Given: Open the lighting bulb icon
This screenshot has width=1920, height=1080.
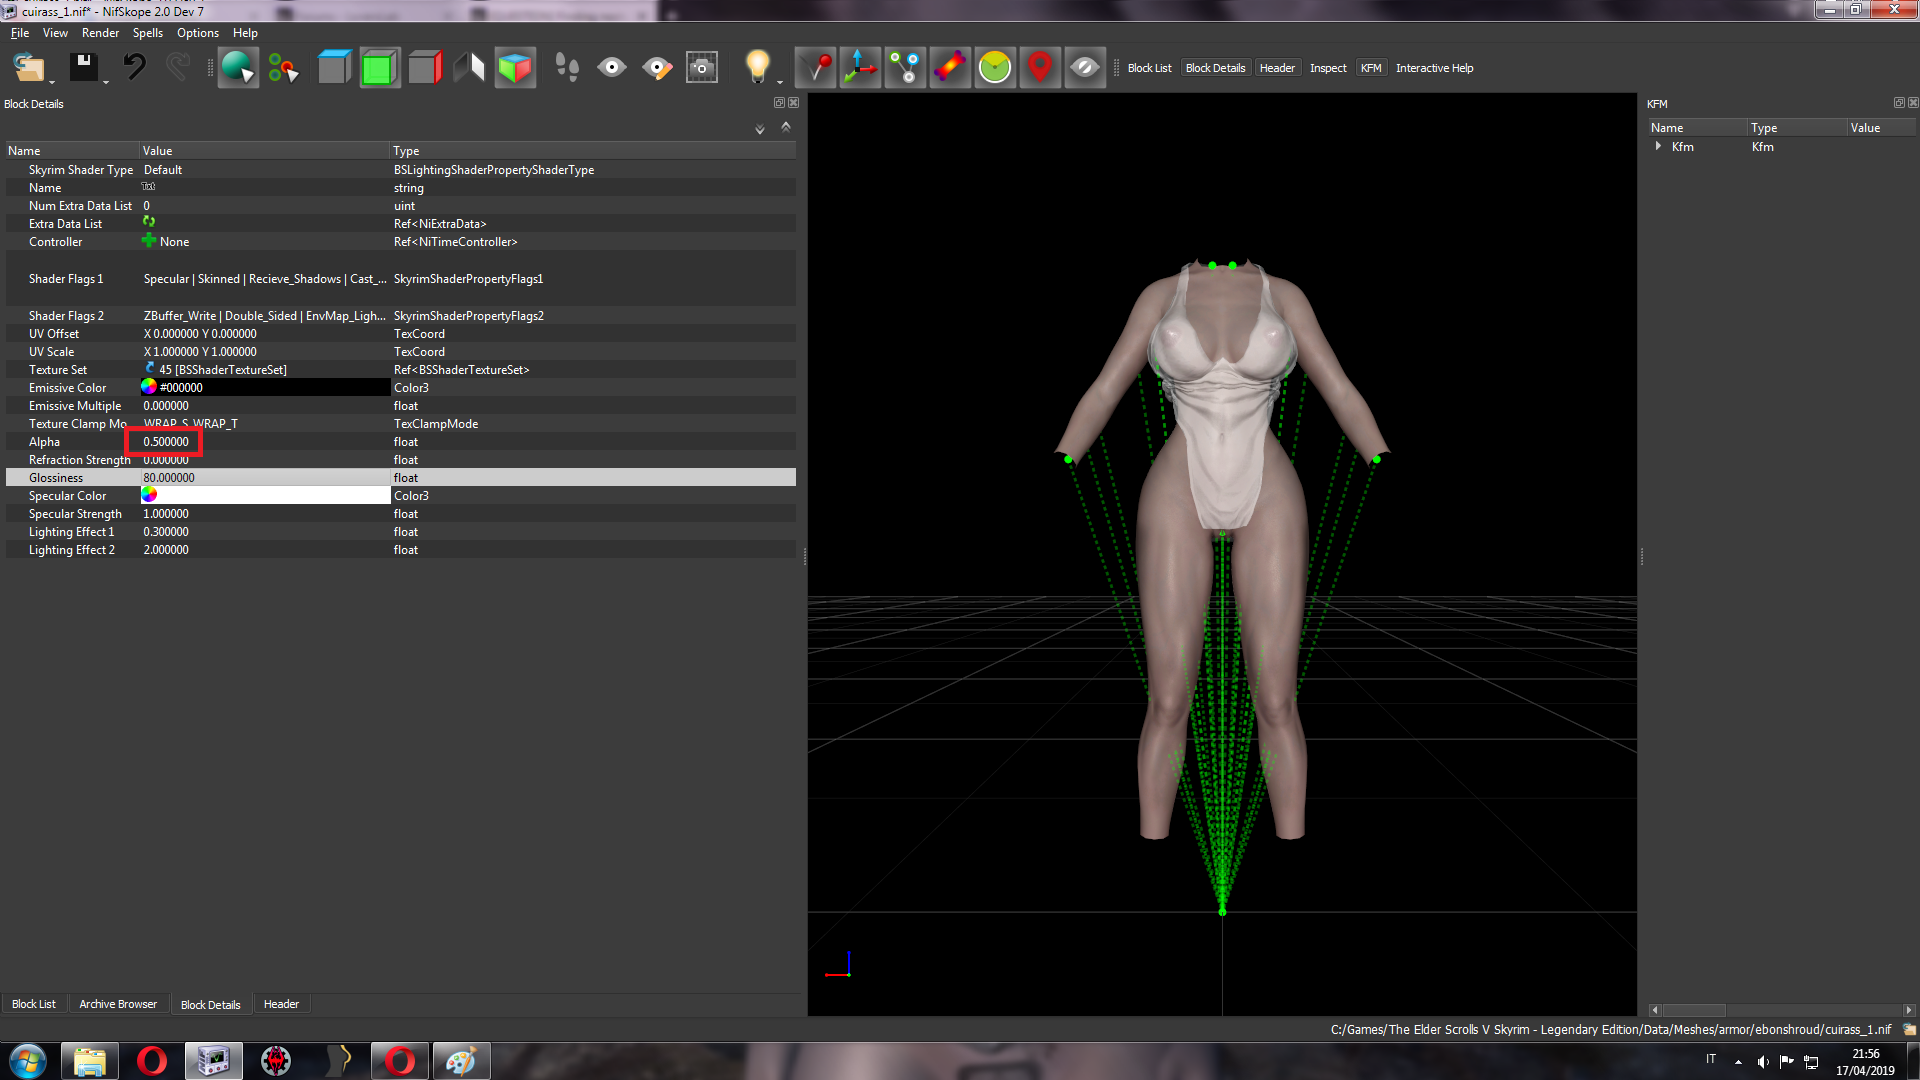Looking at the screenshot, I should (758, 68).
